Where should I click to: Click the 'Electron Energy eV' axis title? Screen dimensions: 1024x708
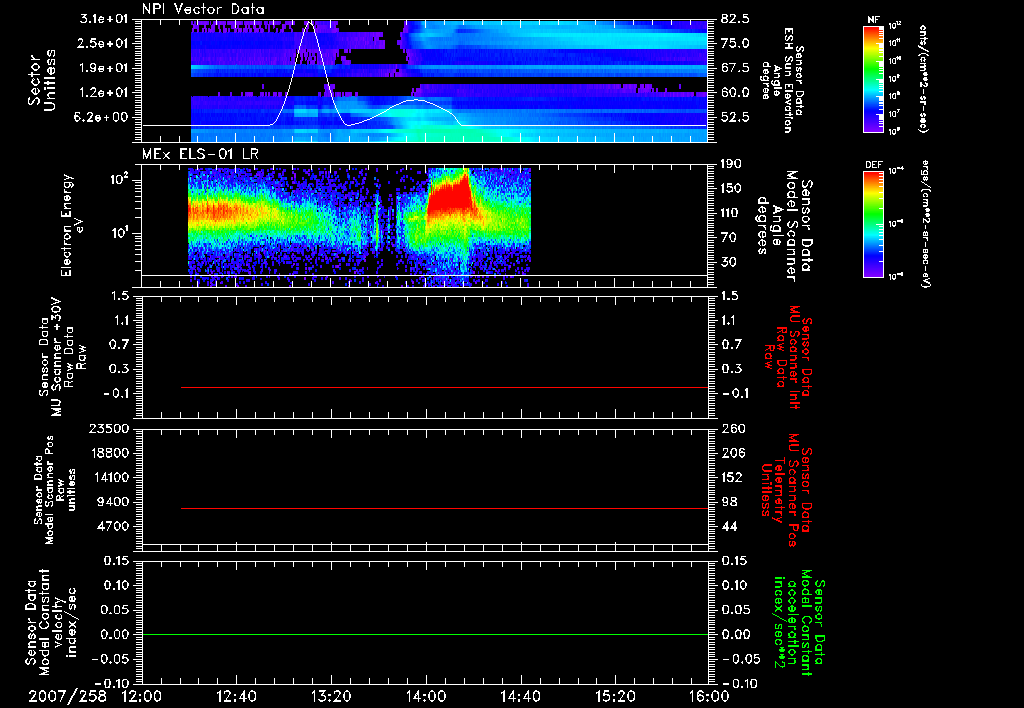pos(72,225)
